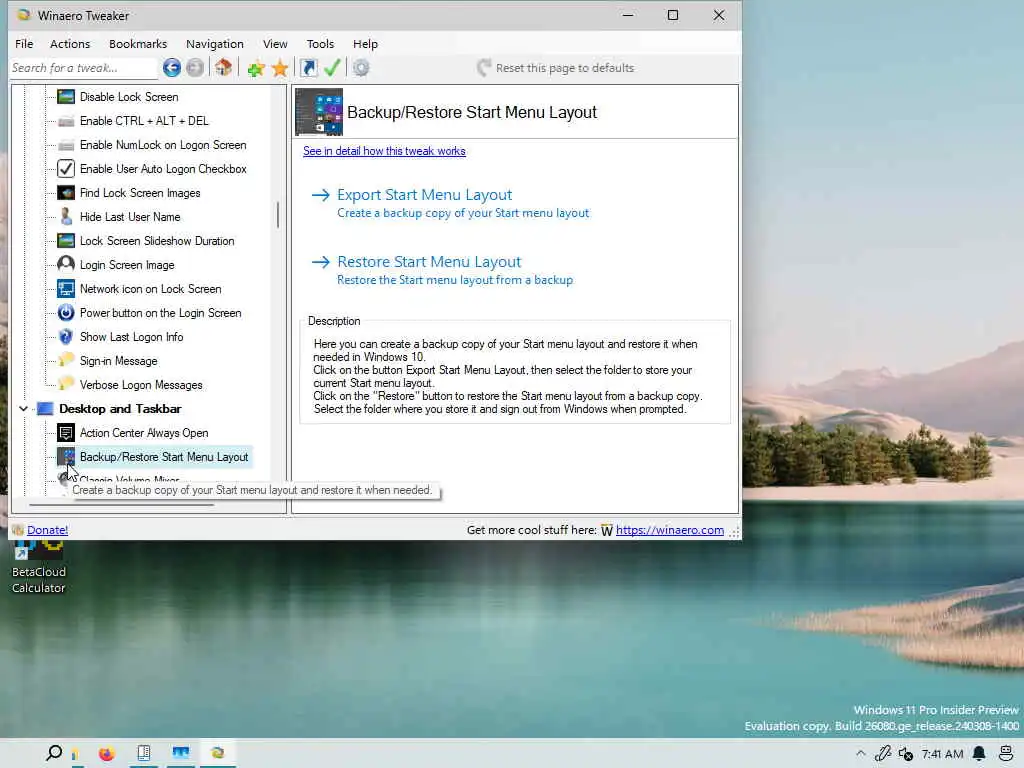Image resolution: width=1024 pixels, height=768 pixels.
Task: Click the Show Last Logon Info icon
Action: pyautogui.click(x=66, y=337)
